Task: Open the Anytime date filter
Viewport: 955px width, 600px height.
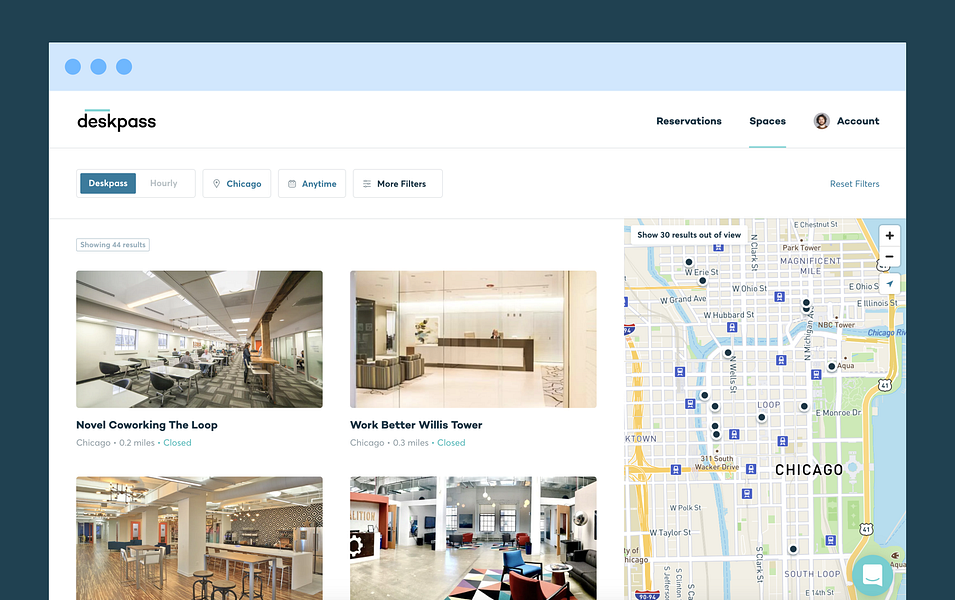Action: pyautogui.click(x=312, y=183)
